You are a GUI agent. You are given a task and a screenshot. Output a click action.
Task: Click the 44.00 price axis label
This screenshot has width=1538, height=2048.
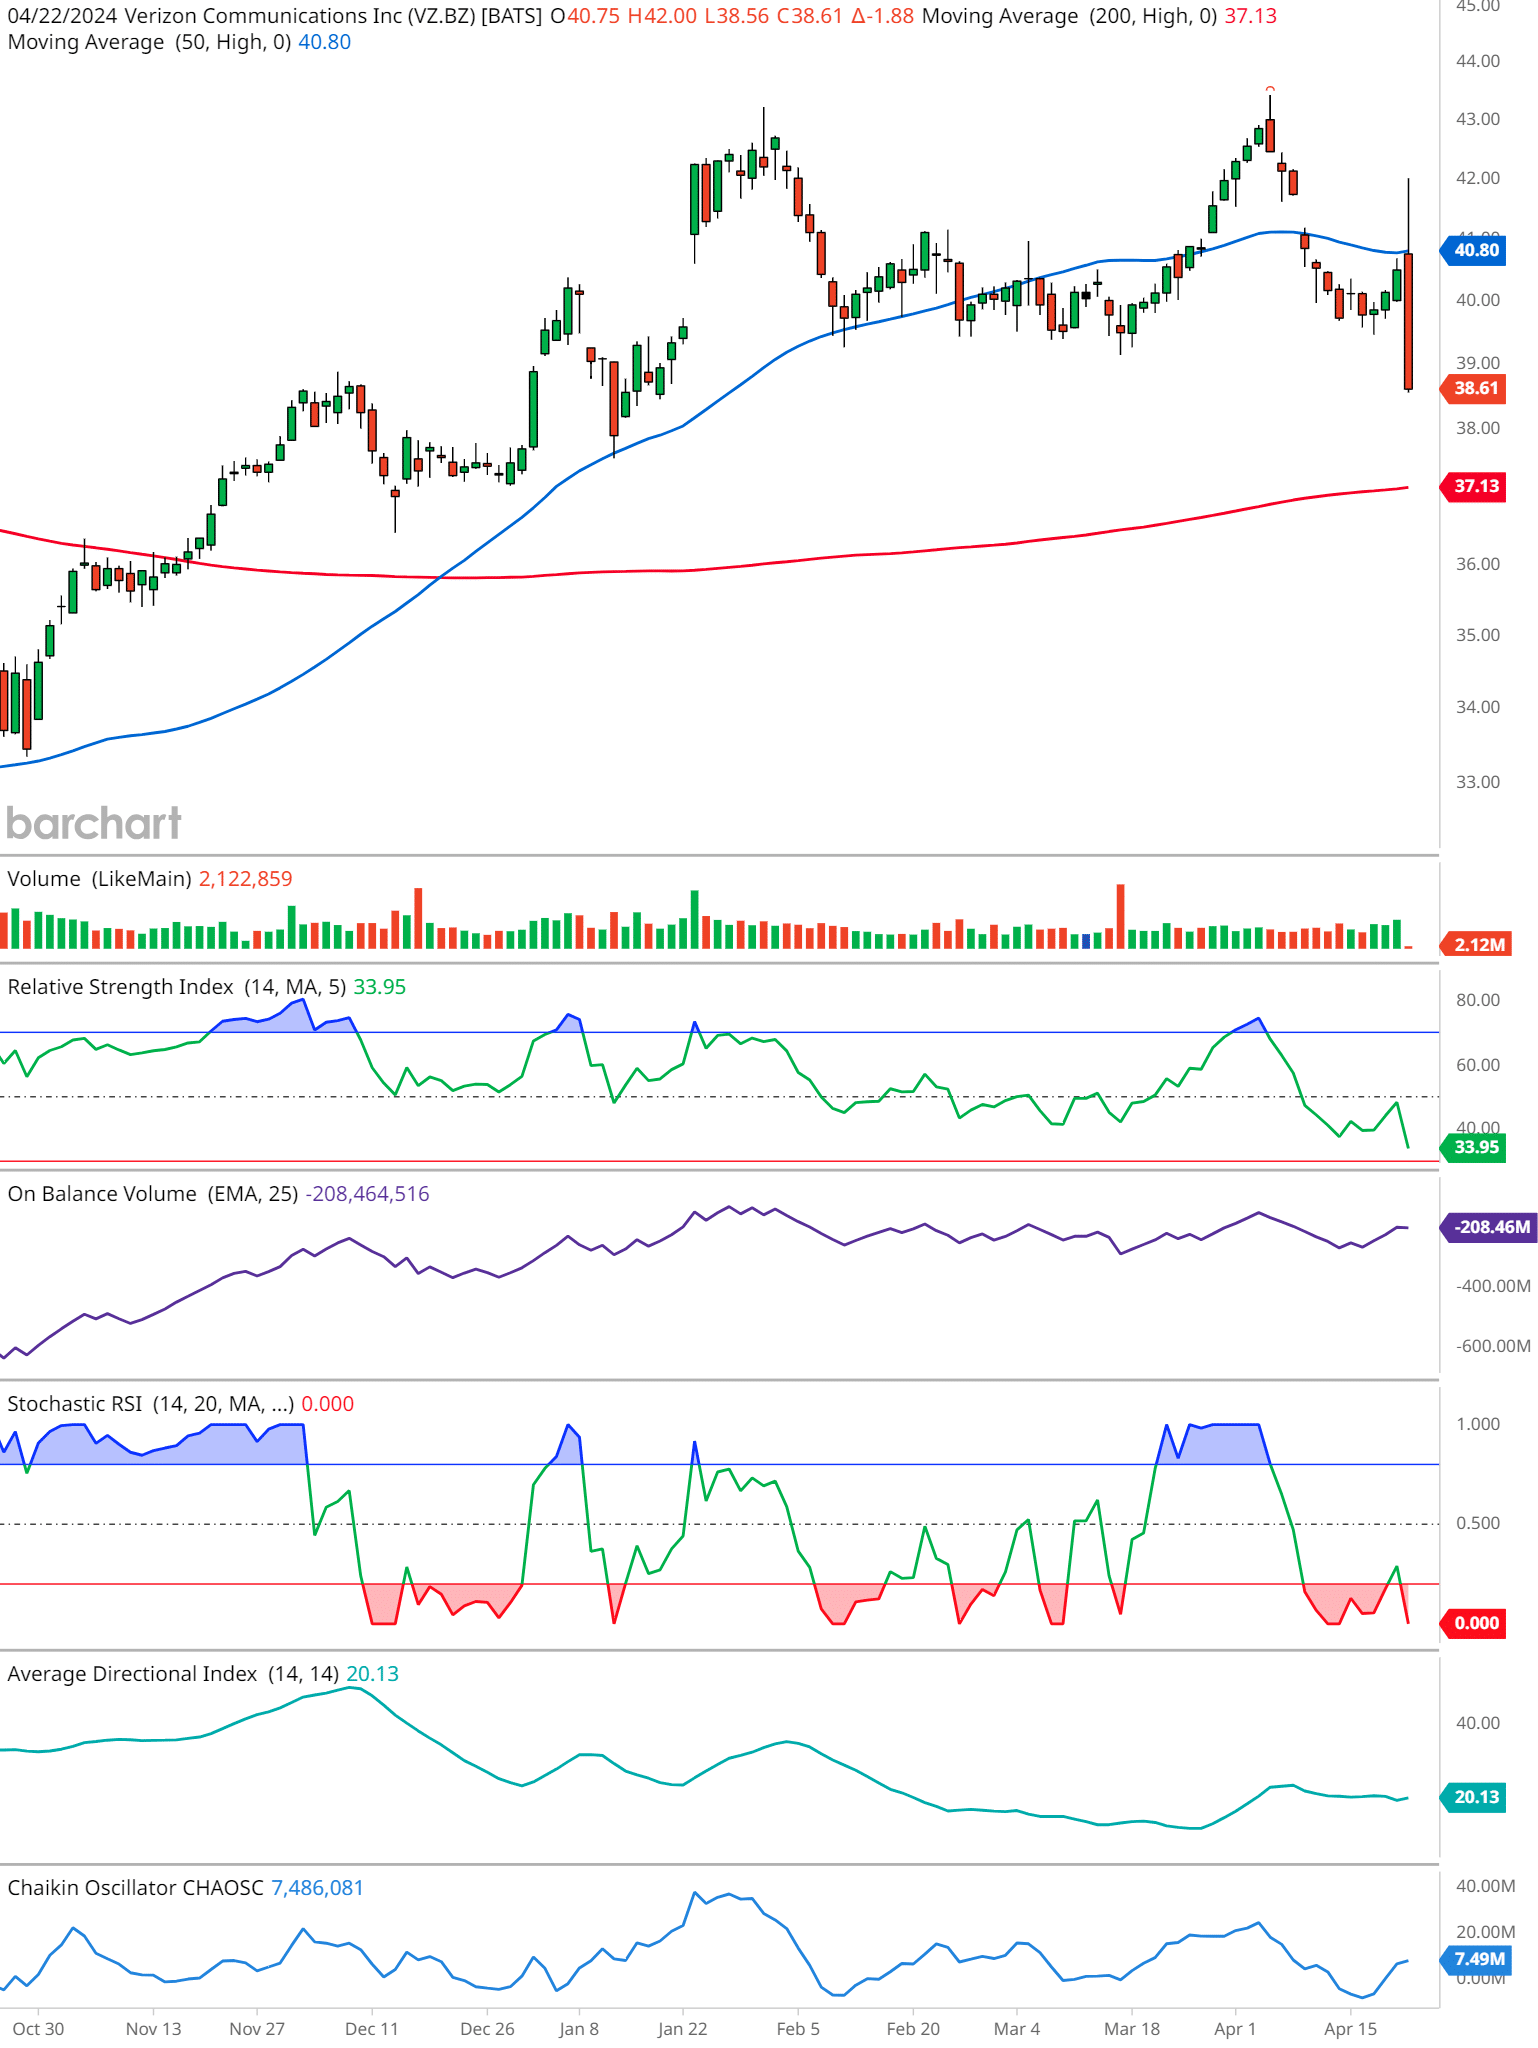tap(1478, 61)
